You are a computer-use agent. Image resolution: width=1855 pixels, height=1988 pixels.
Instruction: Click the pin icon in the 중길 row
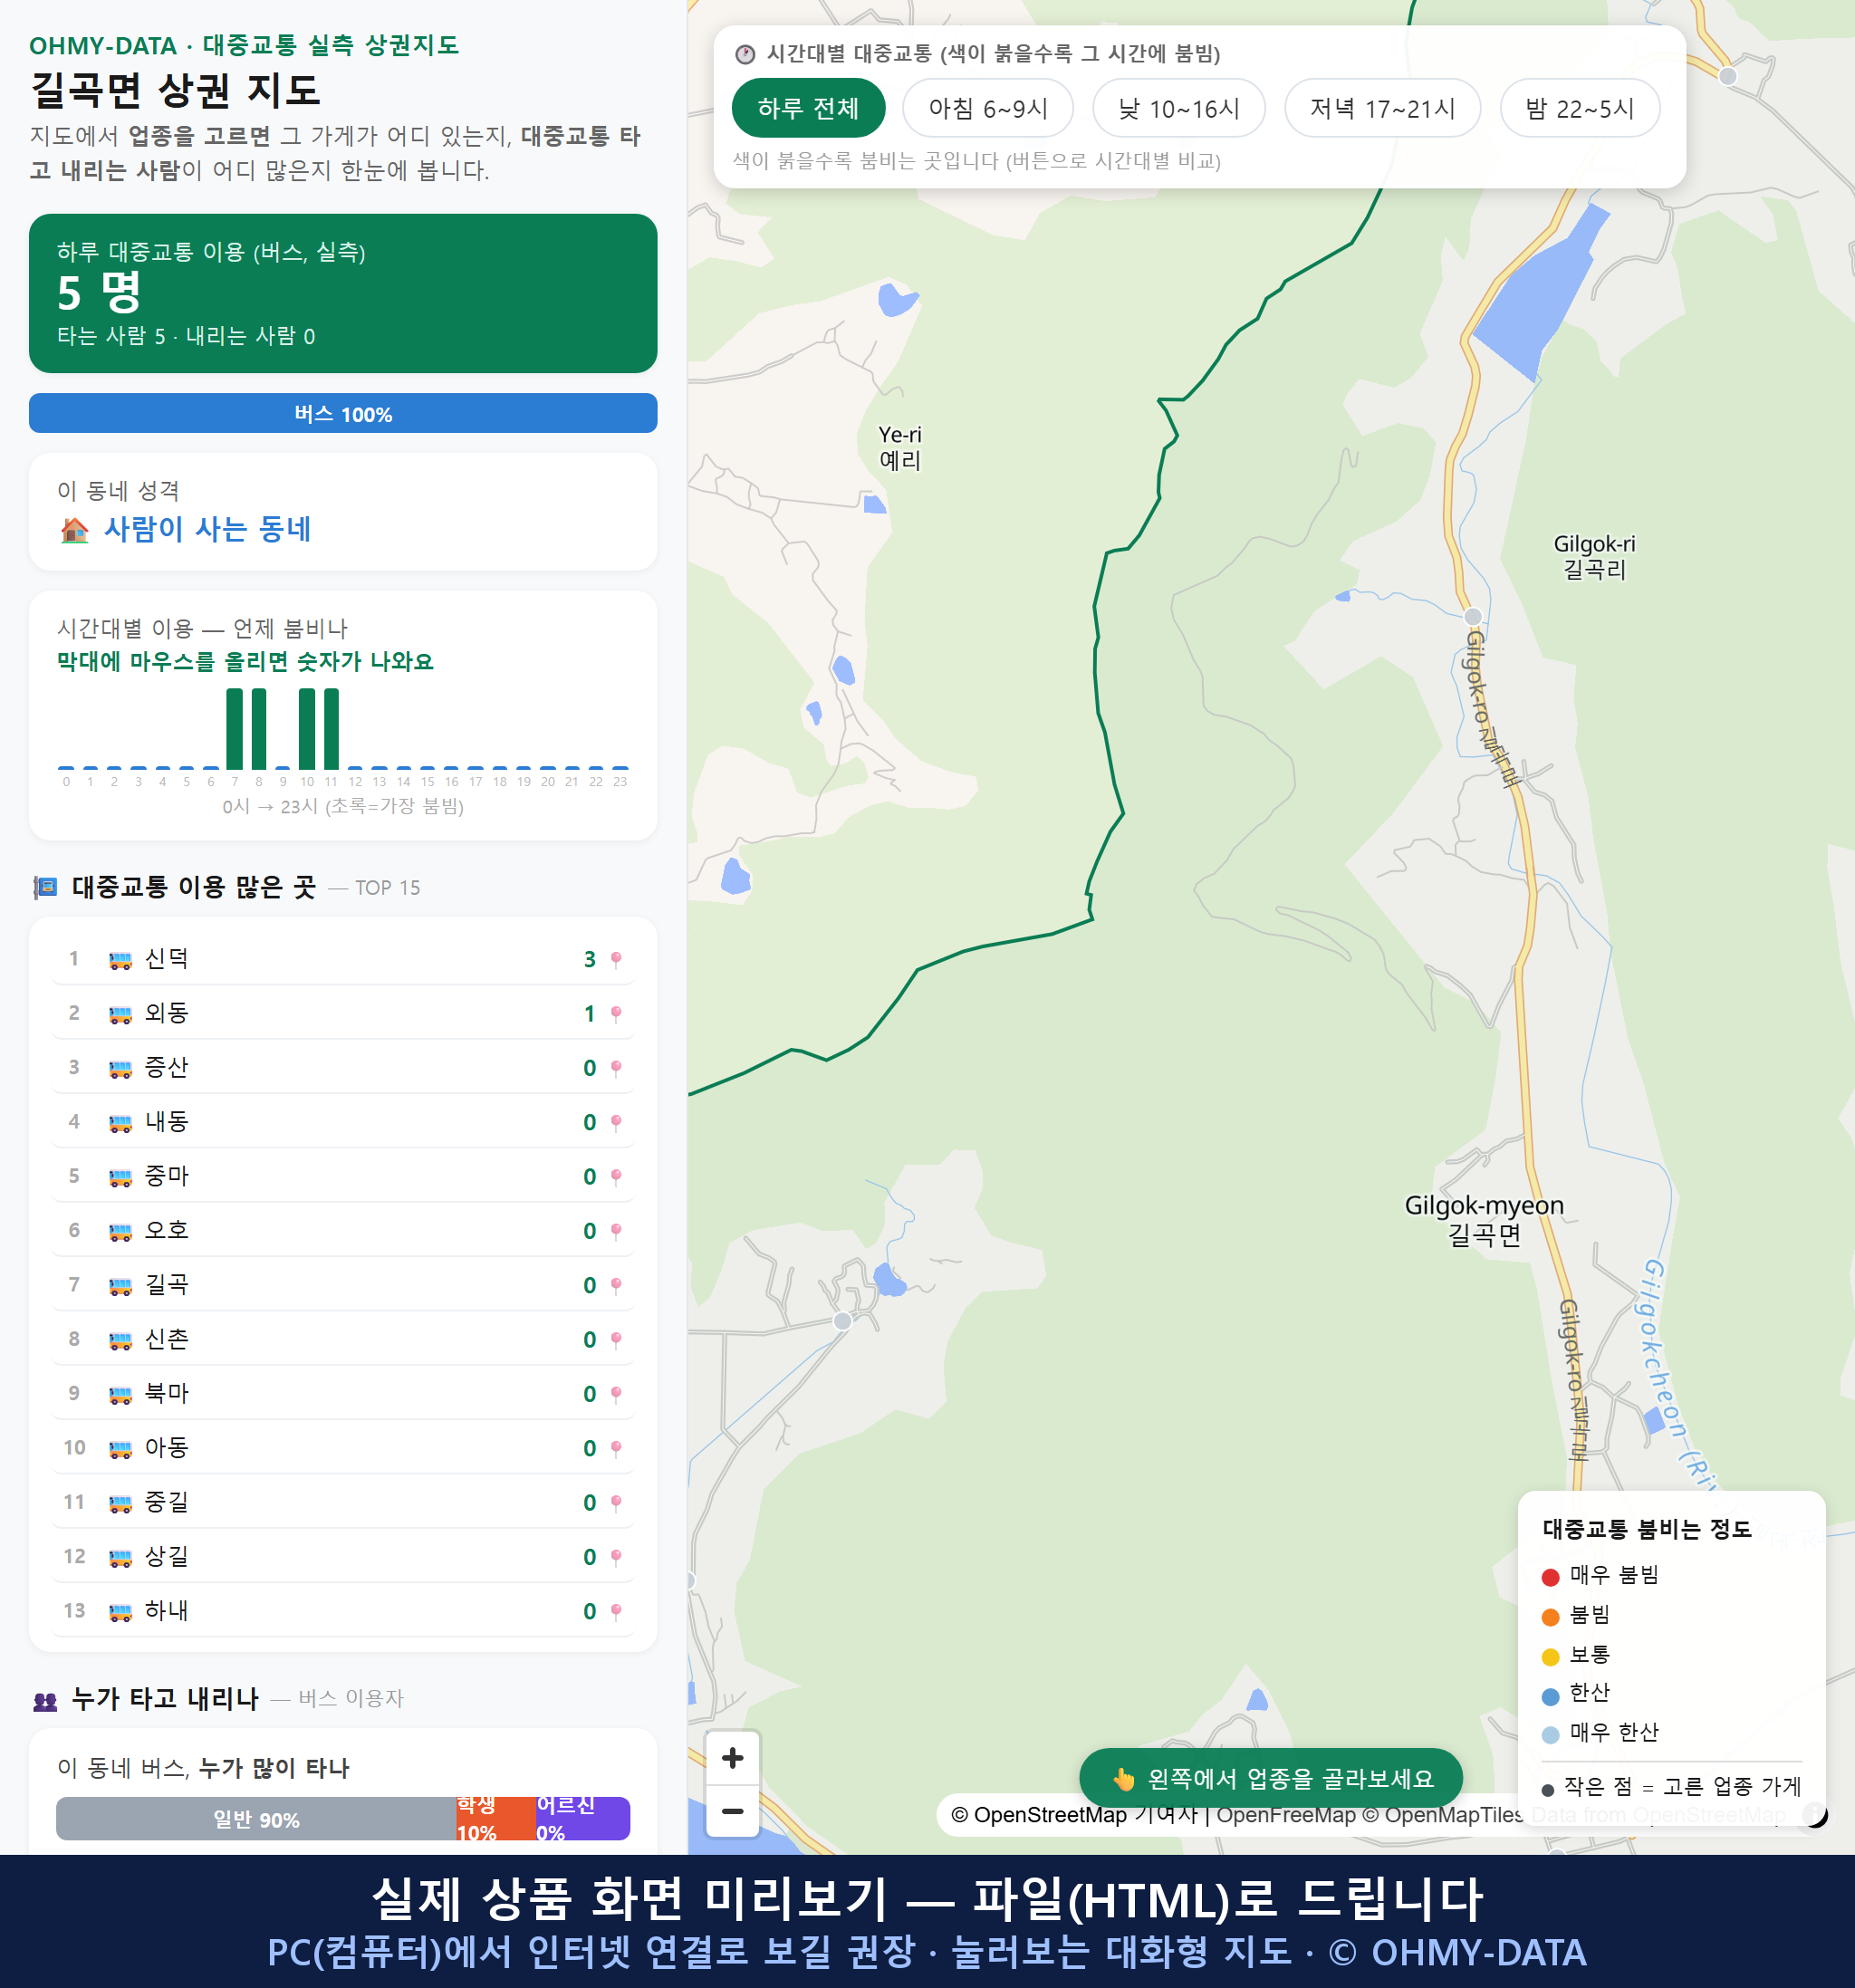click(x=616, y=1503)
